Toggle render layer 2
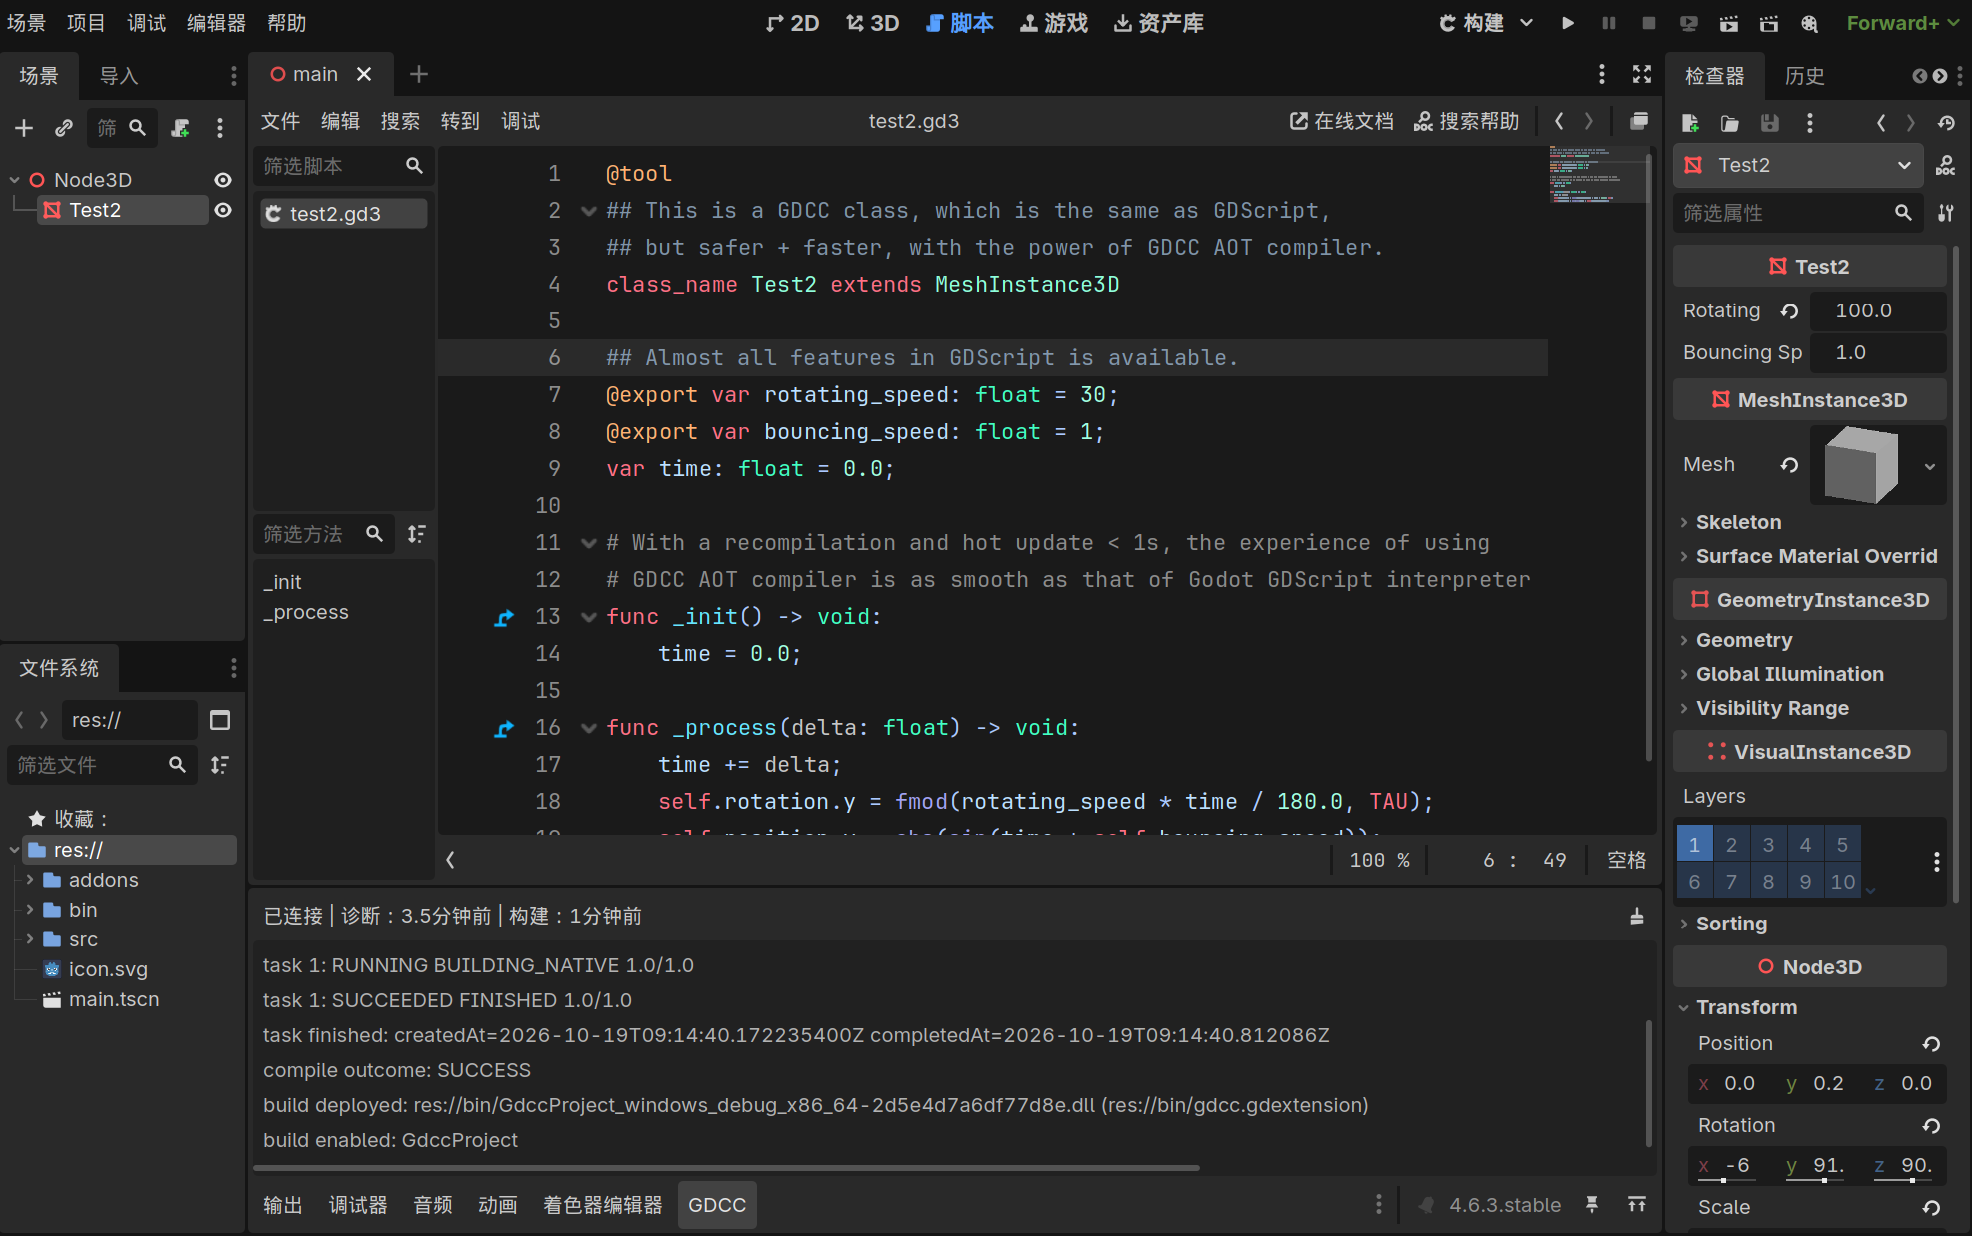The width and height of the screenshot is (1972, 1236). click(x=1731, y=845)
